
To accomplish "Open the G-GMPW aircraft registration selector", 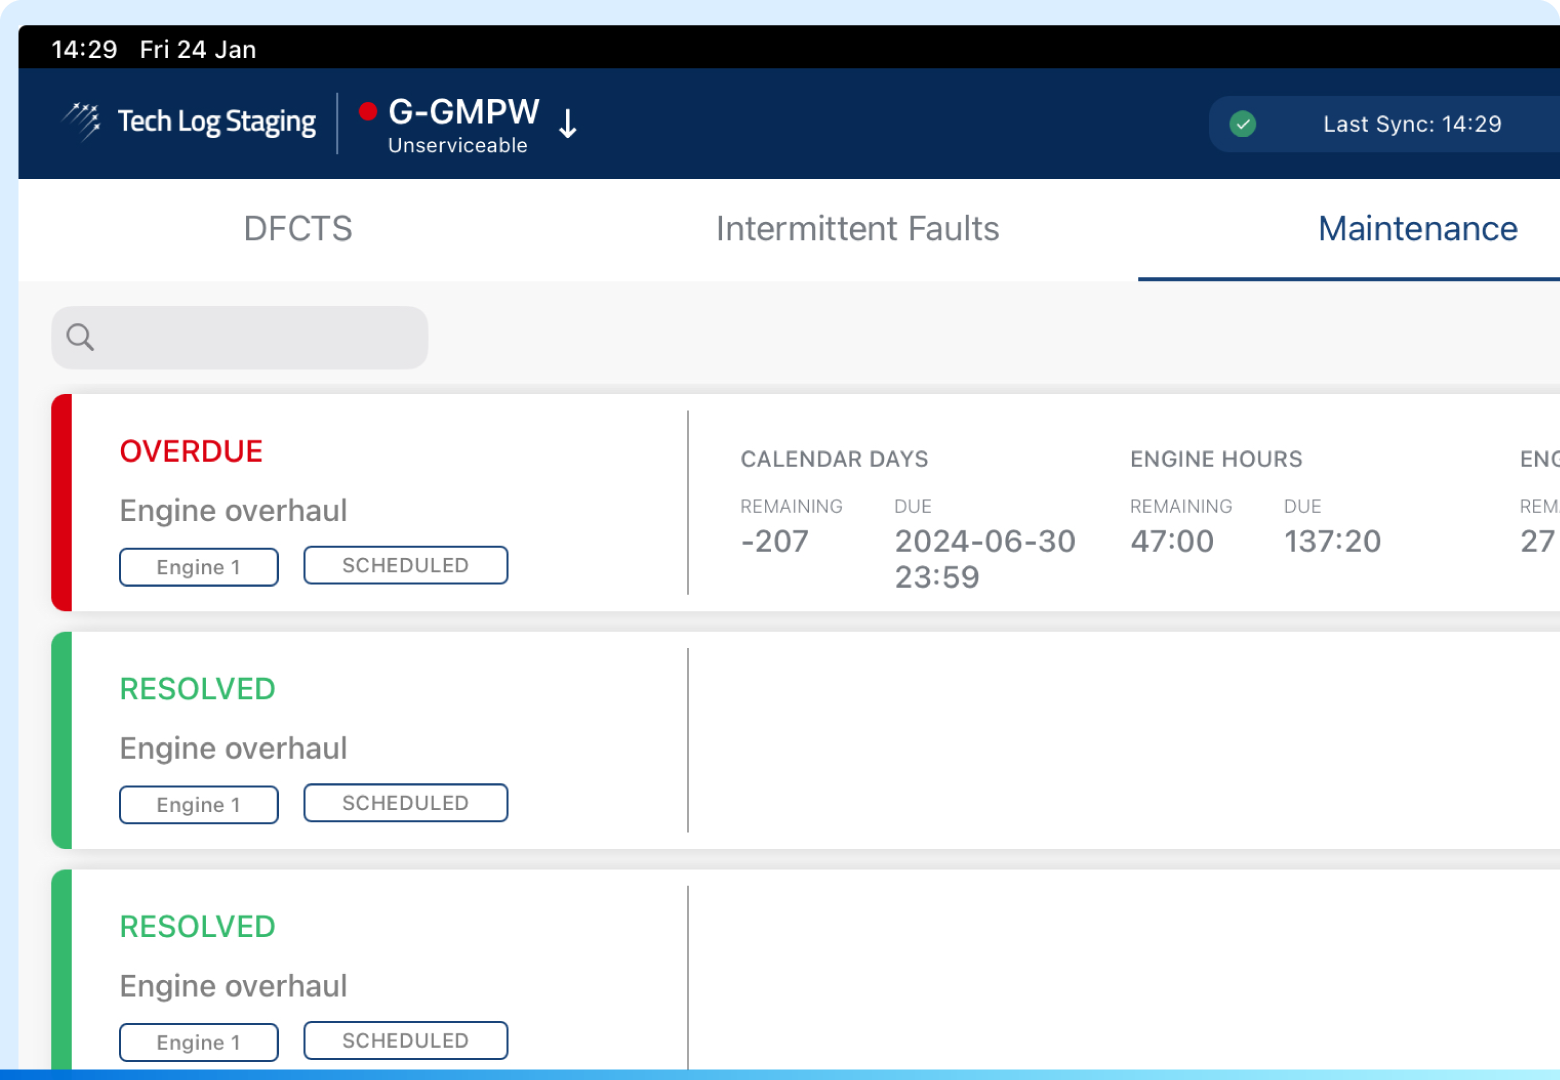I will click(x=463, y=112).
